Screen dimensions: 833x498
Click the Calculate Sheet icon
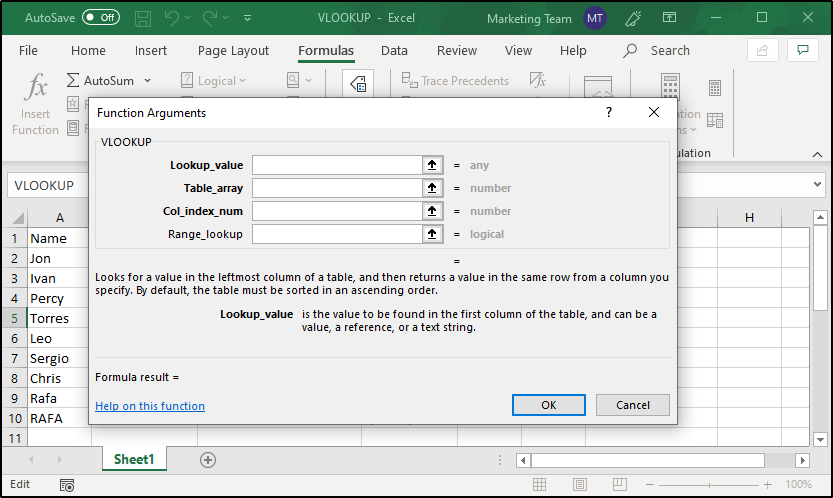coord(715,121)
